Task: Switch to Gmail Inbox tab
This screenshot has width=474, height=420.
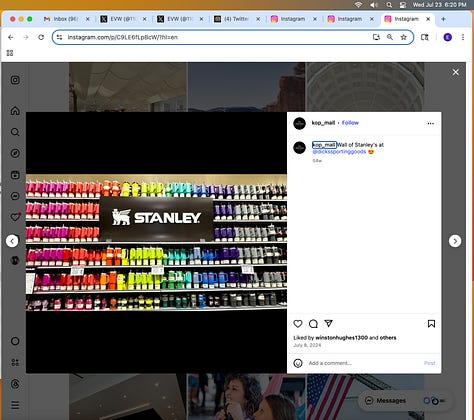Action: (x=67, y=19)
